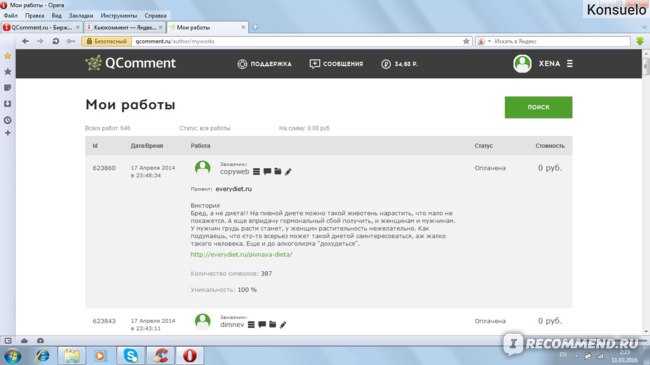Open the Поддержка support icon in header
This screenshot has width=650, height=365.
pos(242,64)
